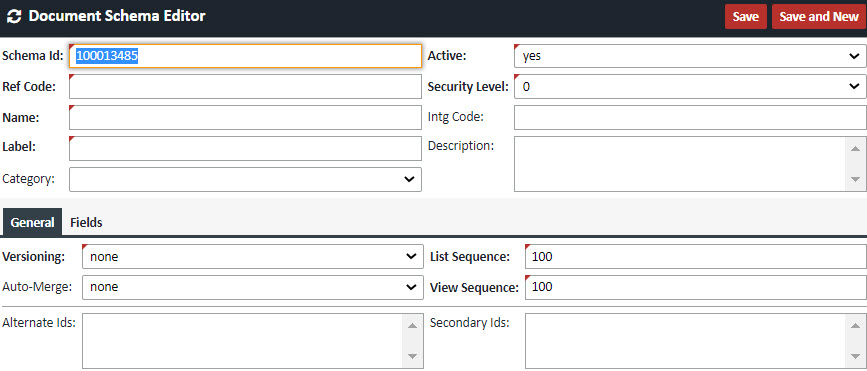Click the Description label
867x371 pixels.
coord(461,145)
